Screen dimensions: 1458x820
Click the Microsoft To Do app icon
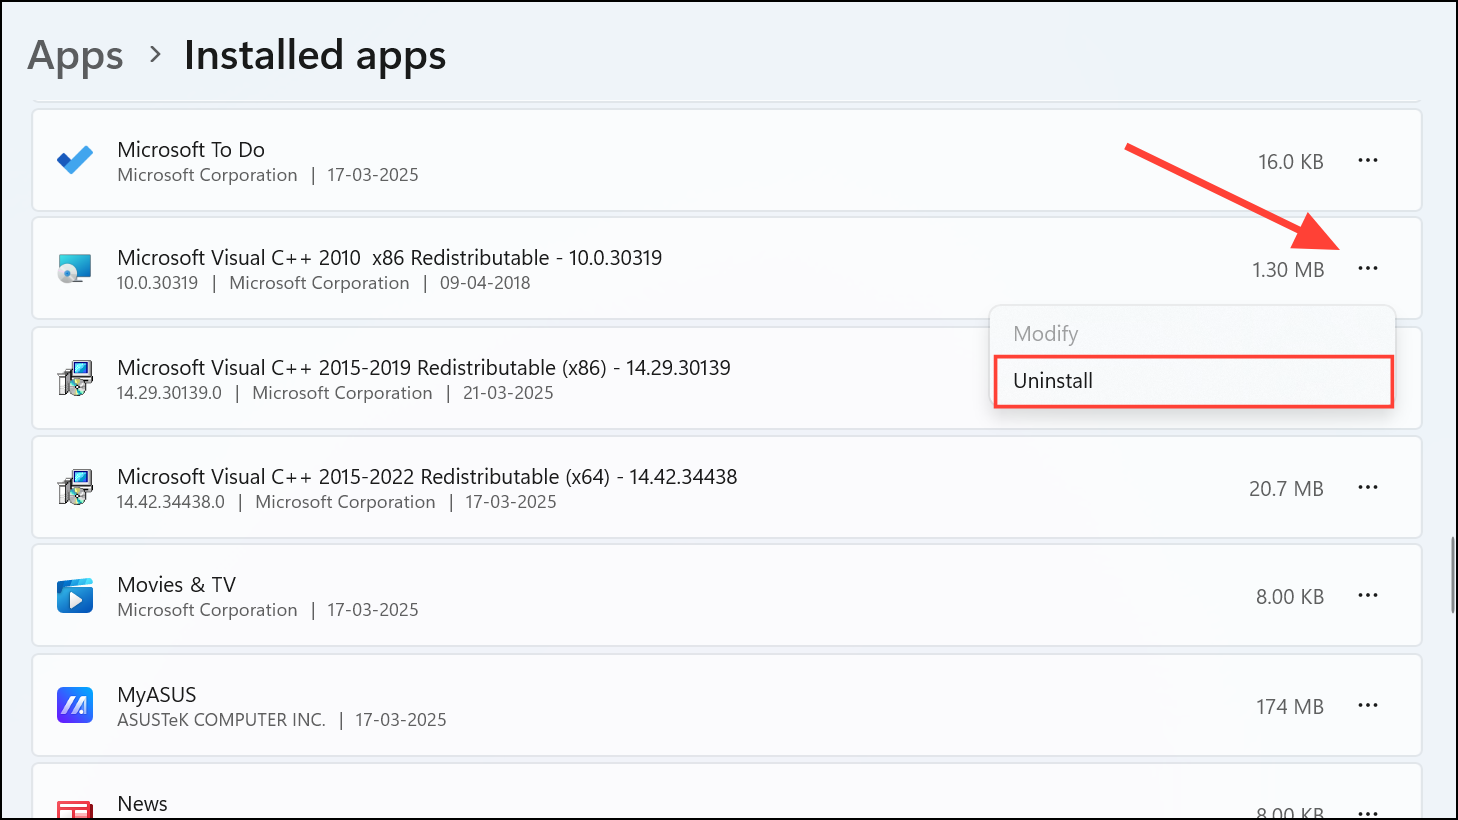pos(75,160)
